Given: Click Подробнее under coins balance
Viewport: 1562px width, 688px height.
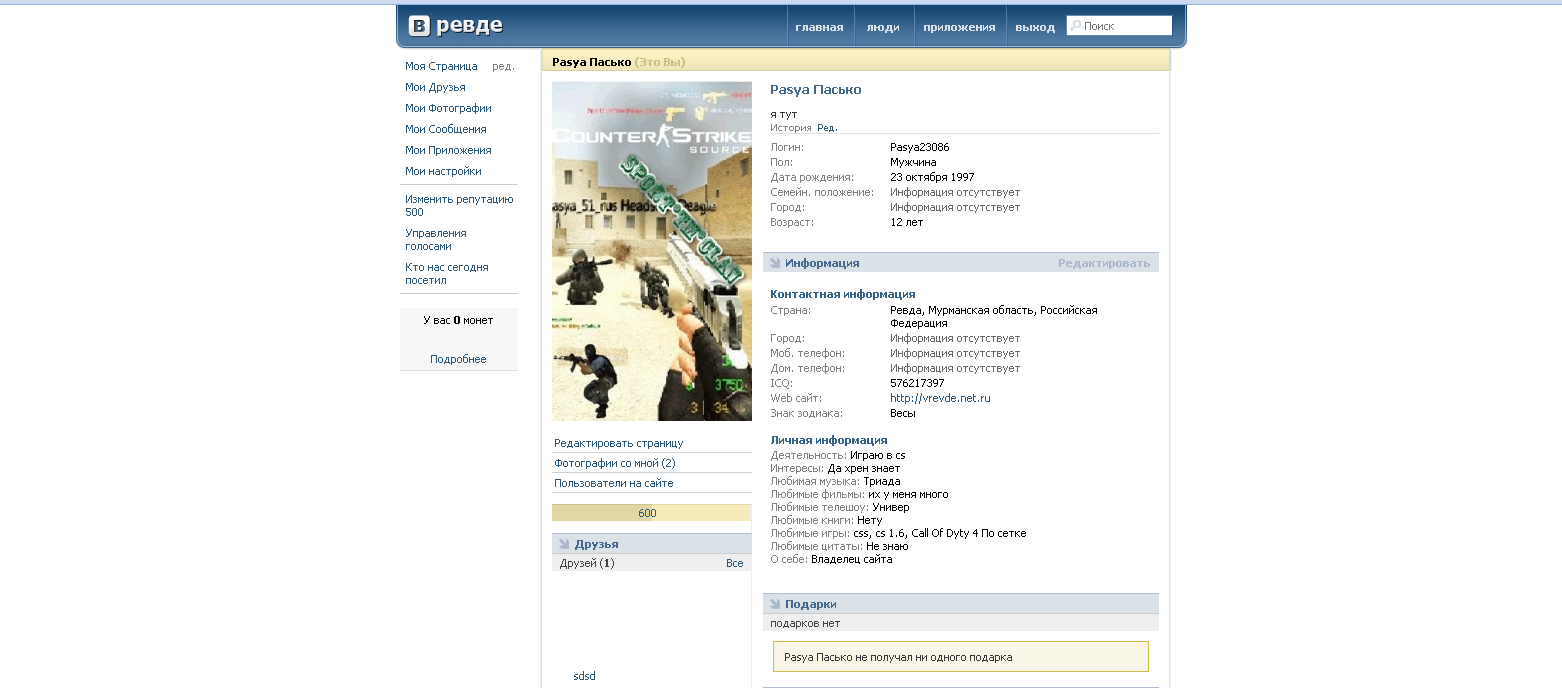Looking at the screenshot, I should click(458, 359).
